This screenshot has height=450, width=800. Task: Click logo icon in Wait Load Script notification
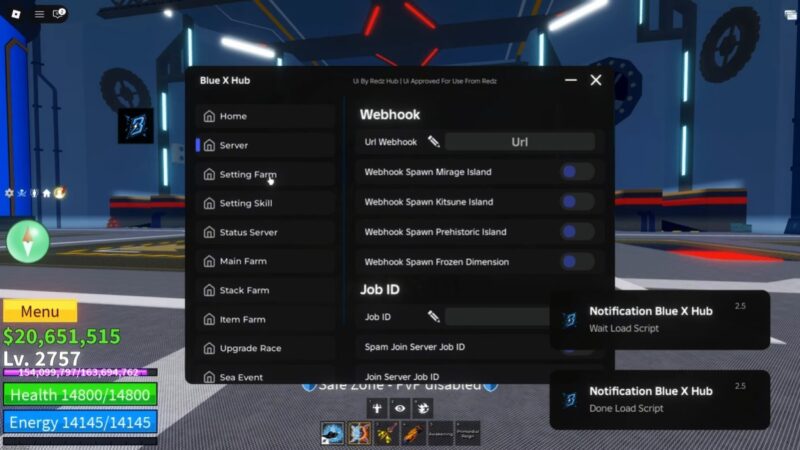click(x=570, y=320)
